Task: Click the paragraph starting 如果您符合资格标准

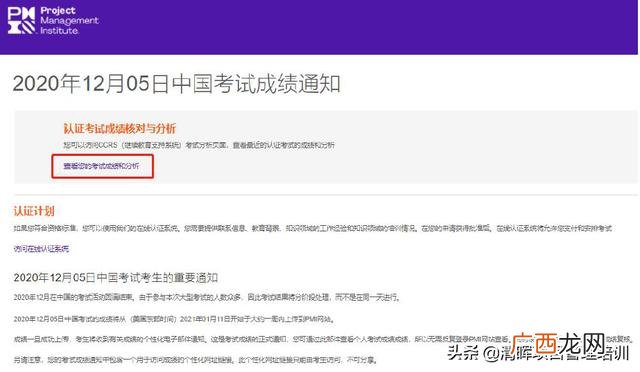Action: coord(313,228)
